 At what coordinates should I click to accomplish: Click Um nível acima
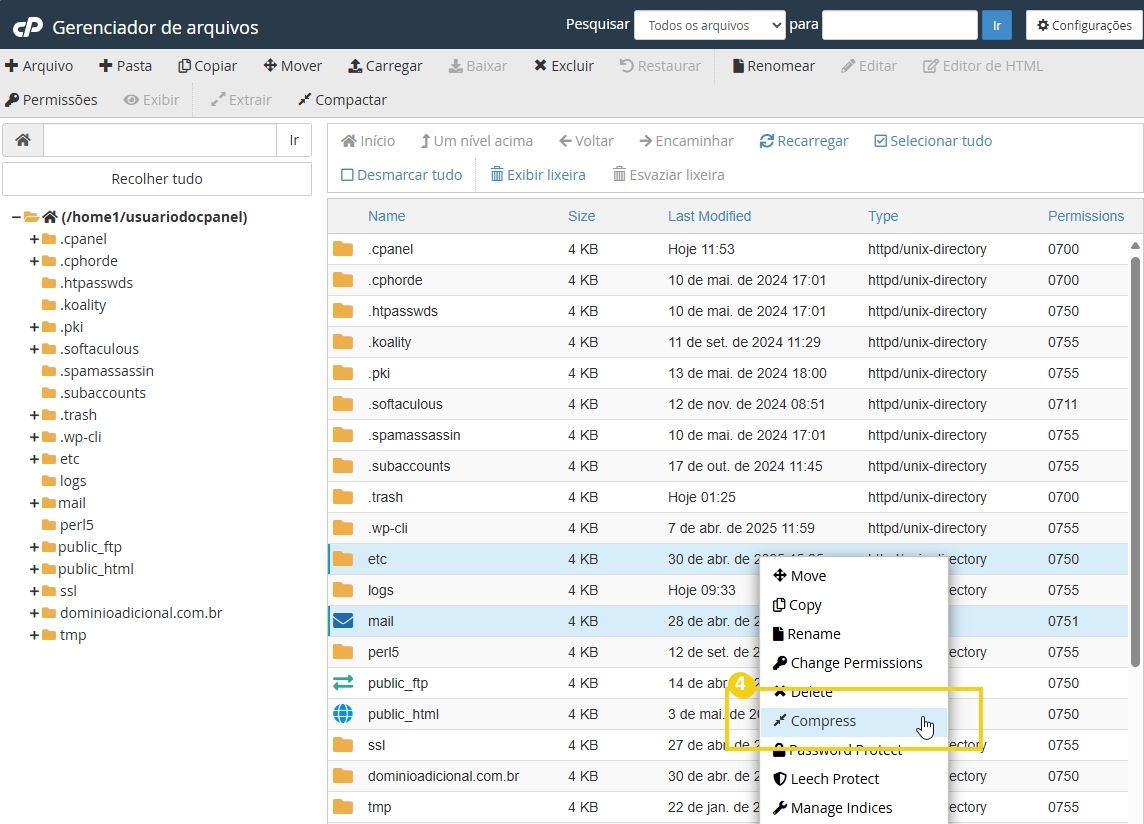(476, 141)
